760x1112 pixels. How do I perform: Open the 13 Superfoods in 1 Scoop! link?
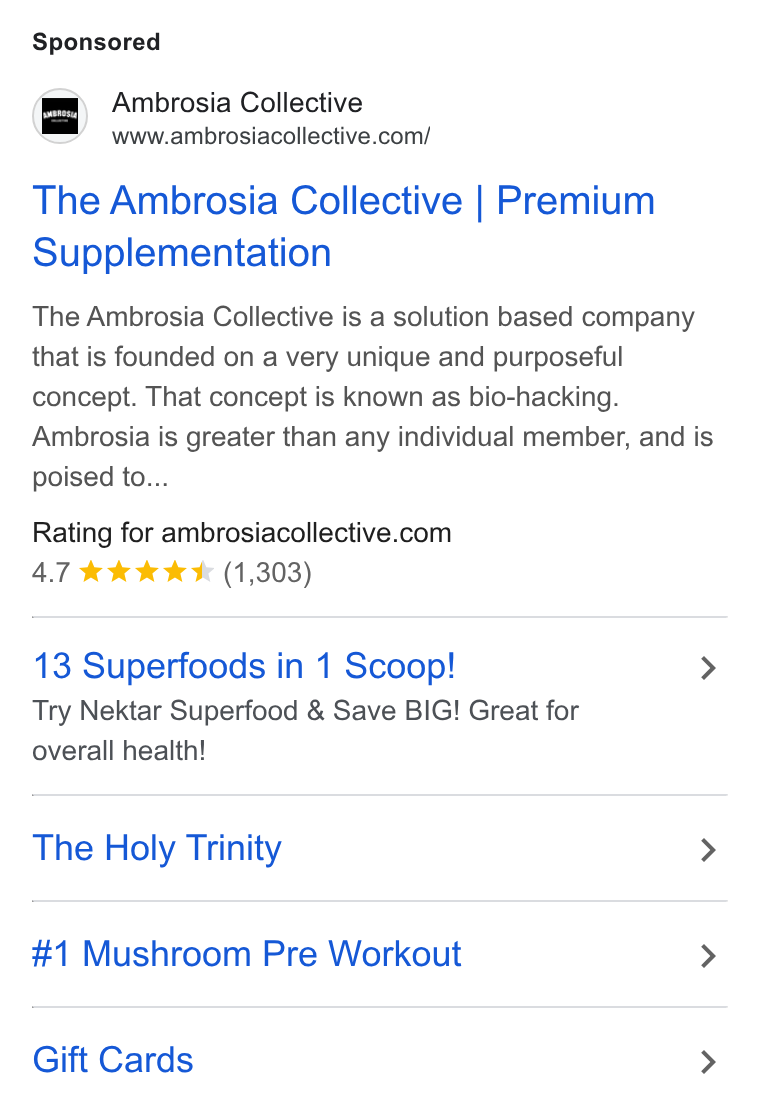tap(244, 667)
